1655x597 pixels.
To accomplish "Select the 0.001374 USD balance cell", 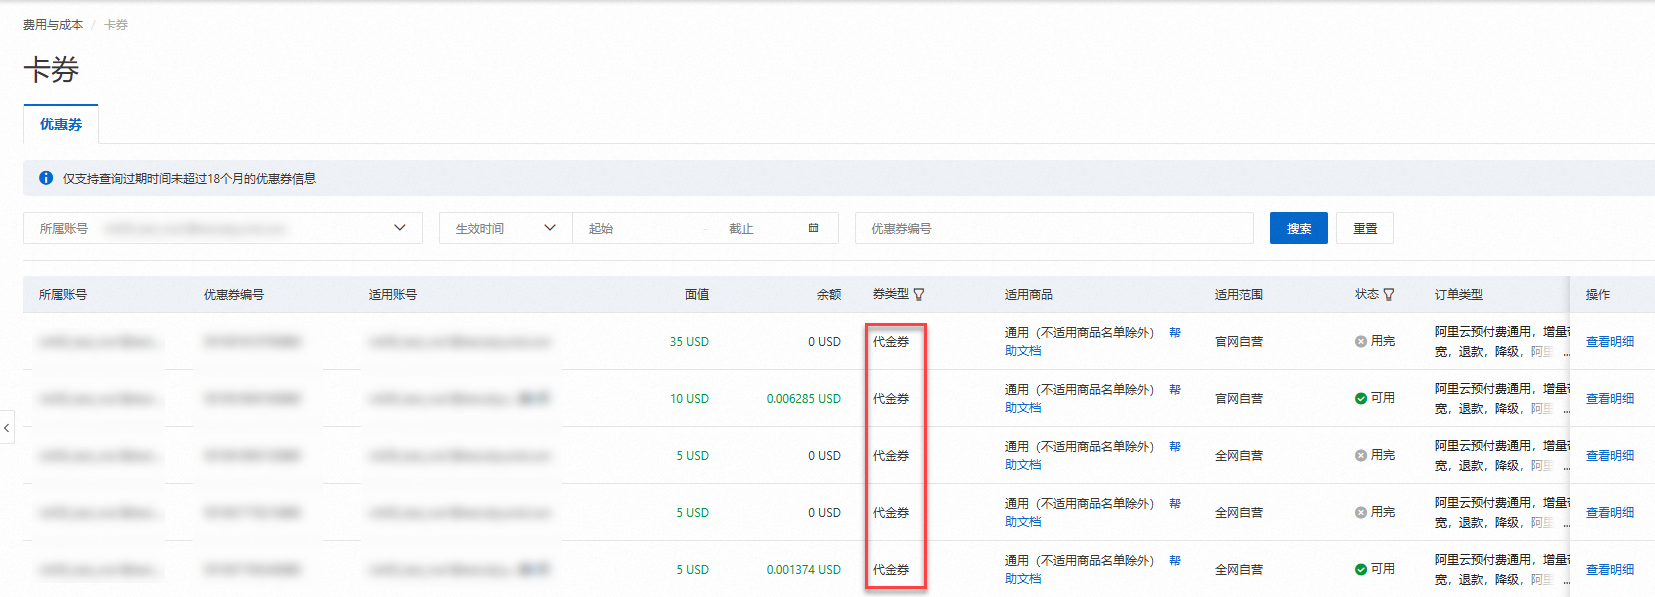I will point(804,569).
